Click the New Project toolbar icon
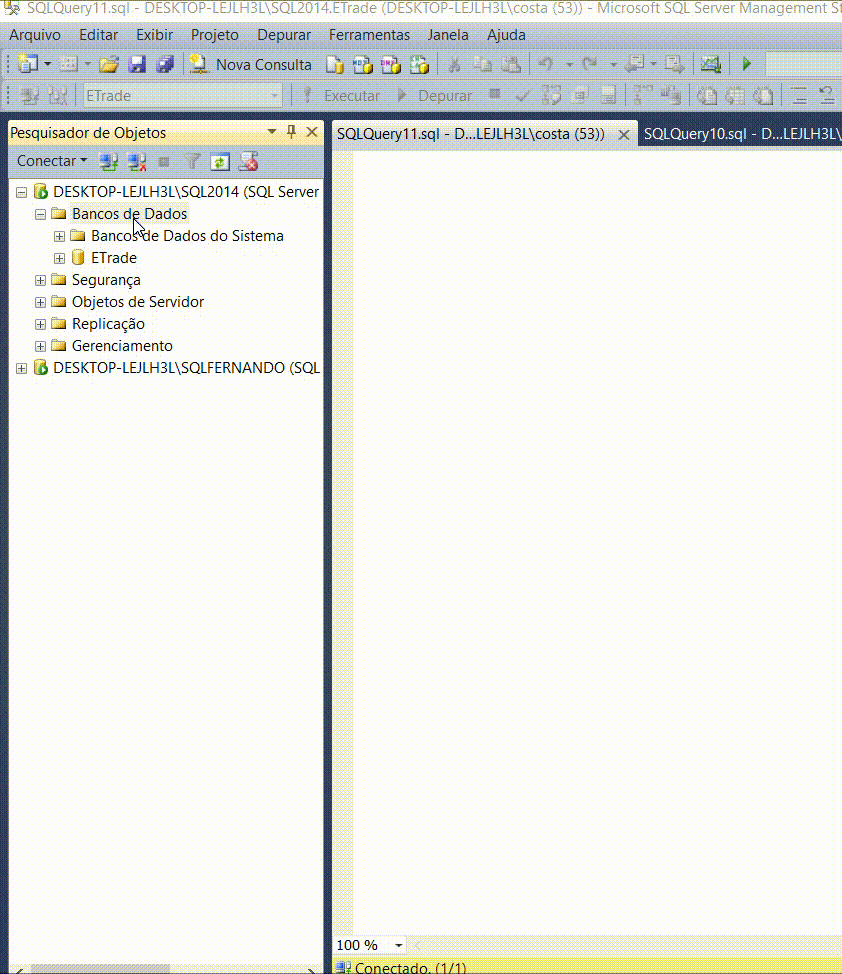The width and height of the screenshot is (842, 974). pos(28,64)
